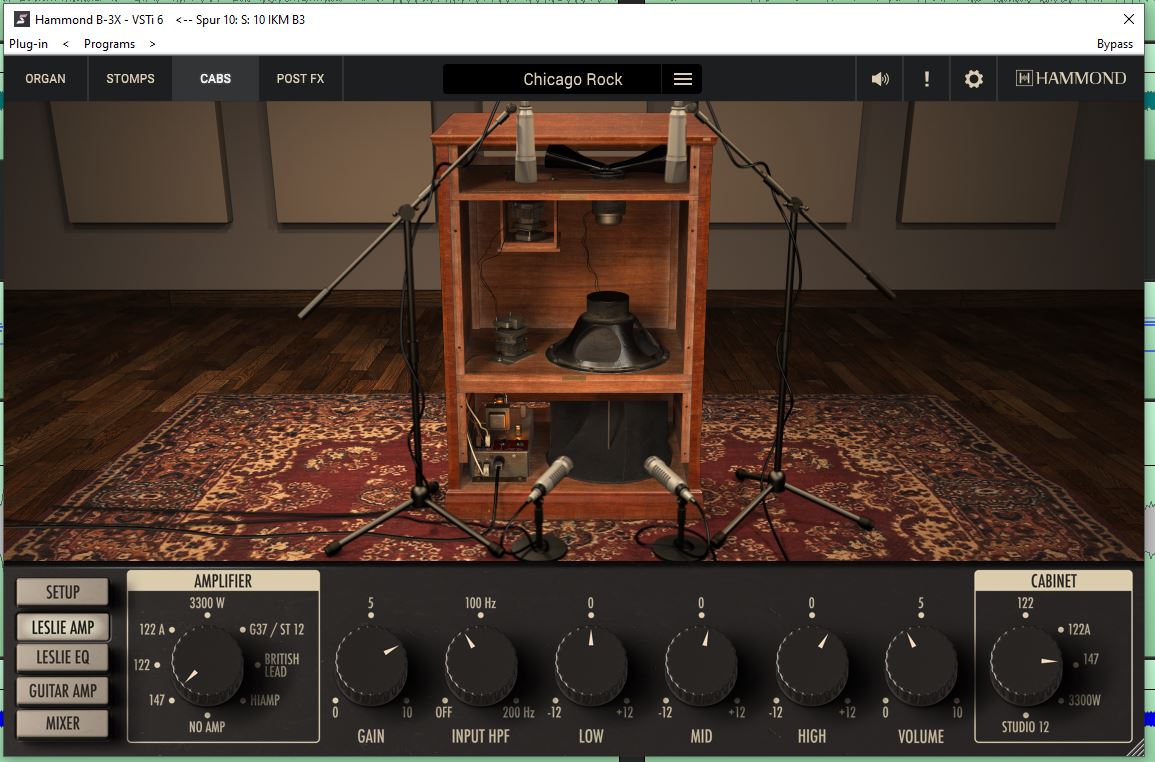
Task: Select the top right overhead microphone
Action: pyautogui.click(x=676, y=142)
